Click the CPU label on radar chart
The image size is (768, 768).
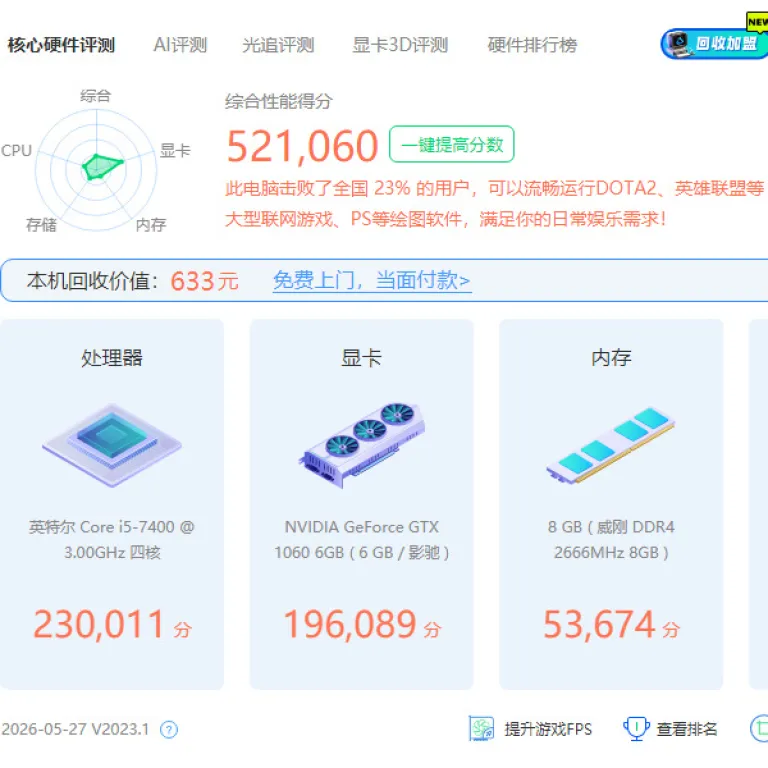(x=16, y=150)
